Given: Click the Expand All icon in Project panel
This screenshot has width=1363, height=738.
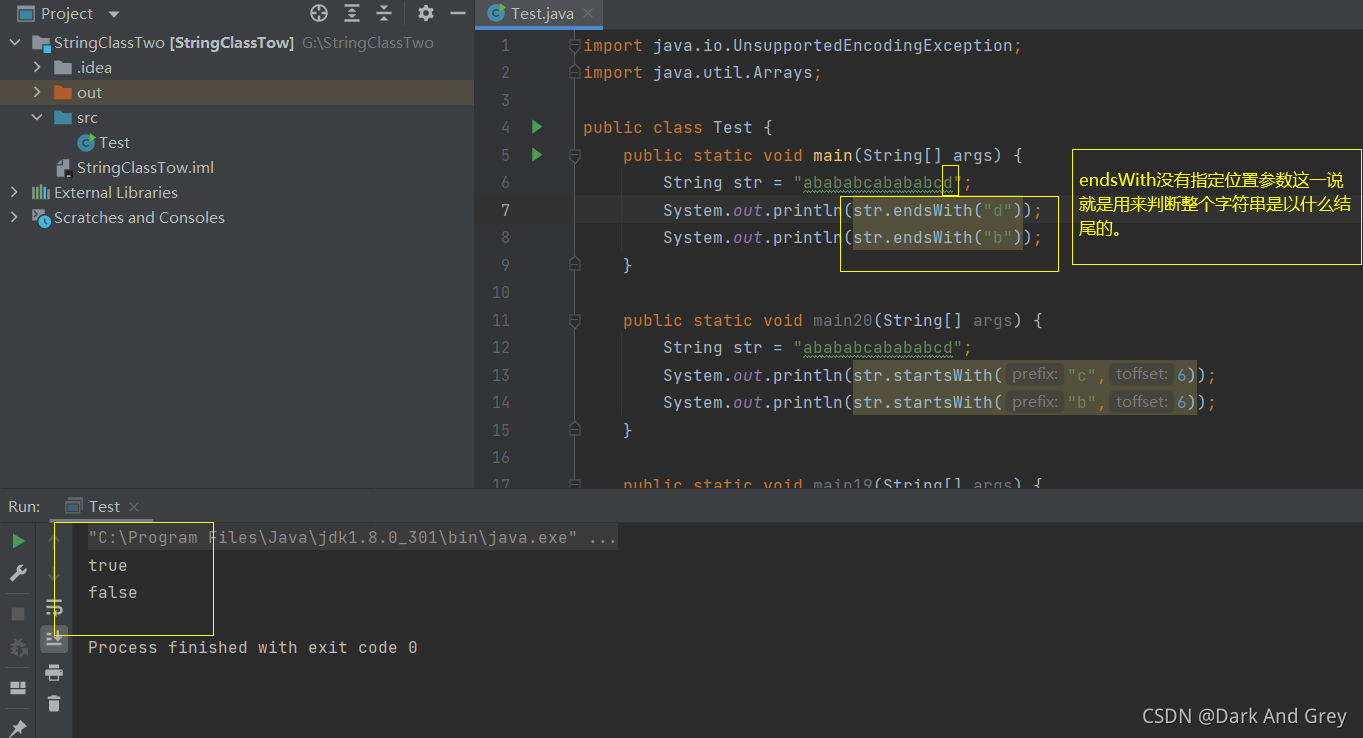Looking at the screenshot, I should 352,13.
